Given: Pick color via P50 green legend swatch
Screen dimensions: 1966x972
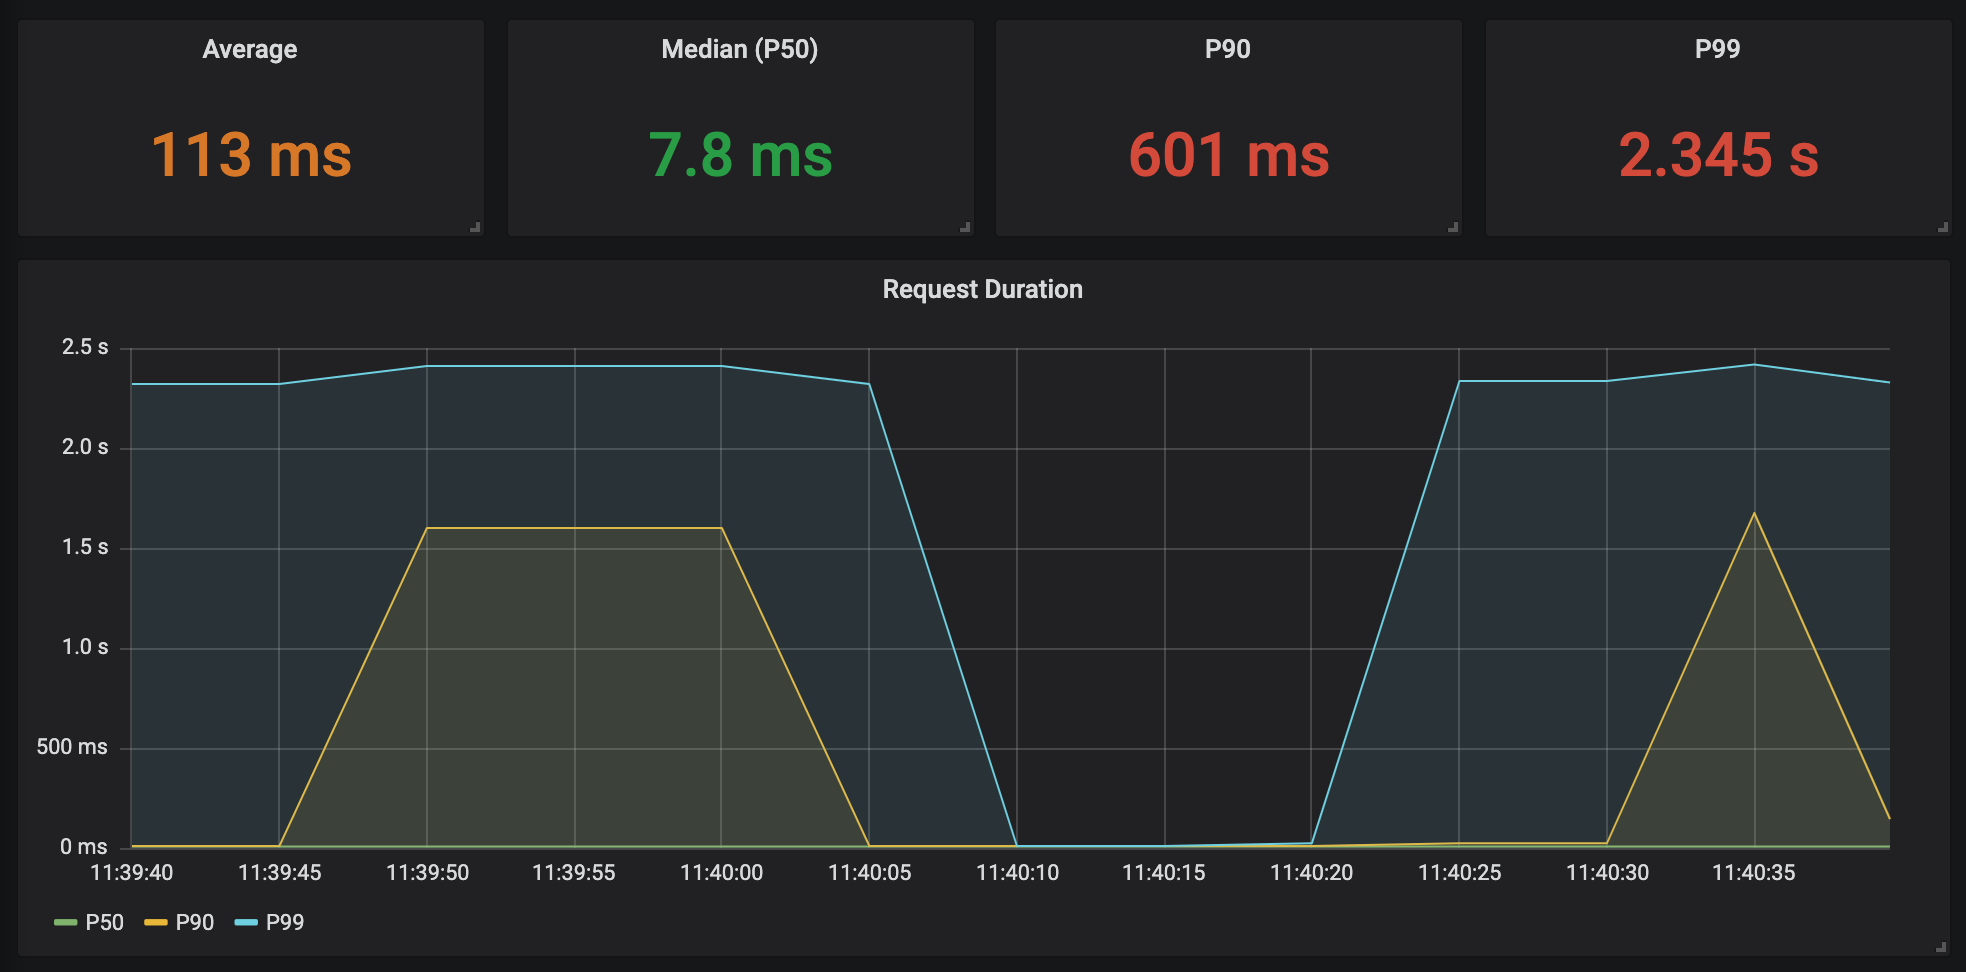Looking at the screenshot, I should (66, 922).
